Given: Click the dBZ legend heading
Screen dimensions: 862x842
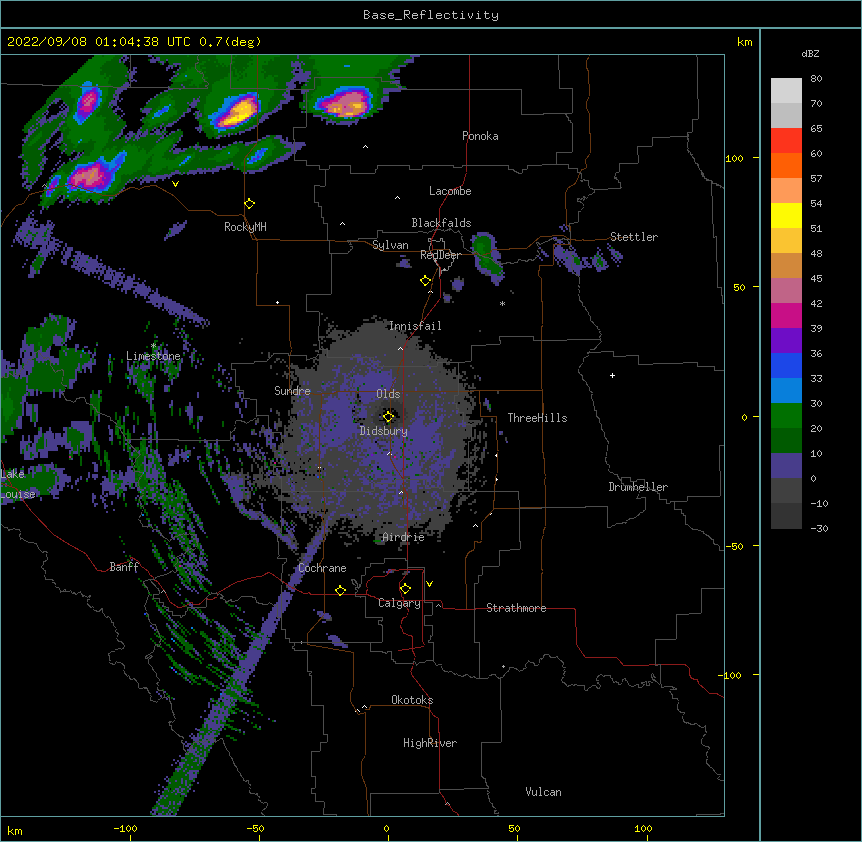Looking at the screenshot, I should point(810,54).
